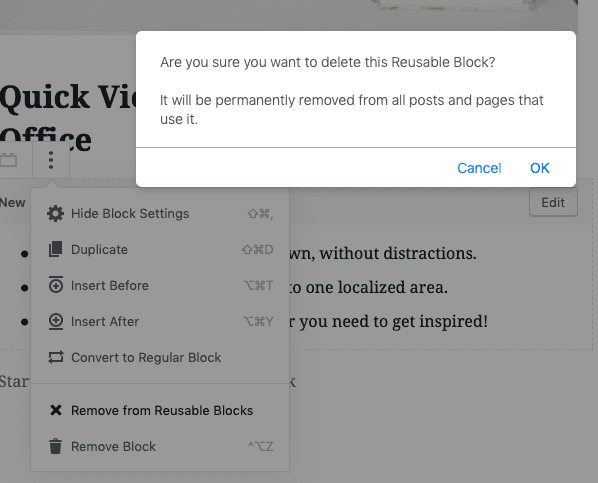Click the list item ending 'you need to get inspired!'
The width and height of the screenshot is (598, 483).
pyautogui.click(x=389, y=321)
